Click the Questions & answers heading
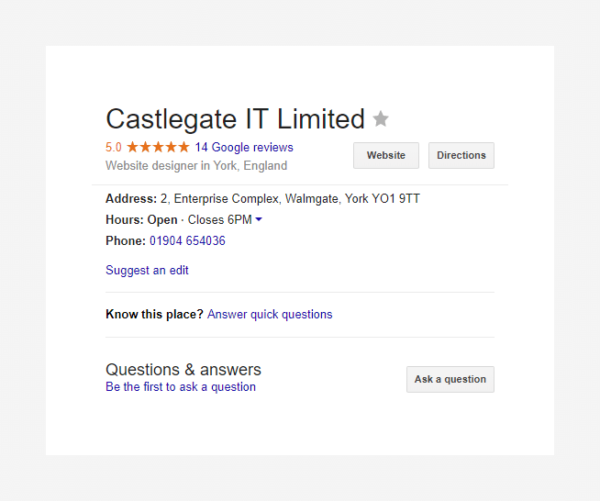Viewport: 600px width, 501px height. [183, 370]
